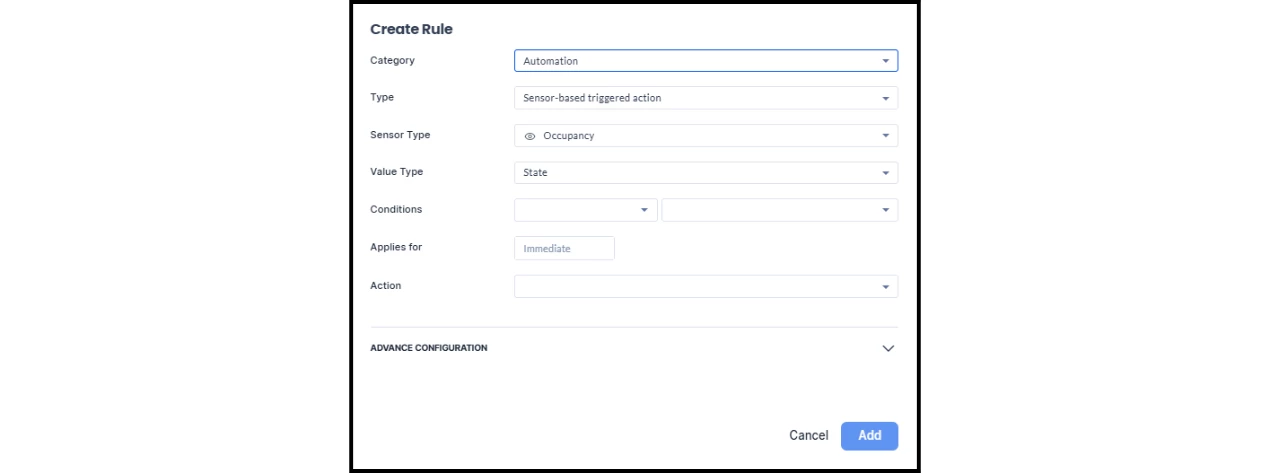The width and height of the screenshot is (1270, 473).
Task: Click the Applies for Immediate field
Action: [564, 248]
